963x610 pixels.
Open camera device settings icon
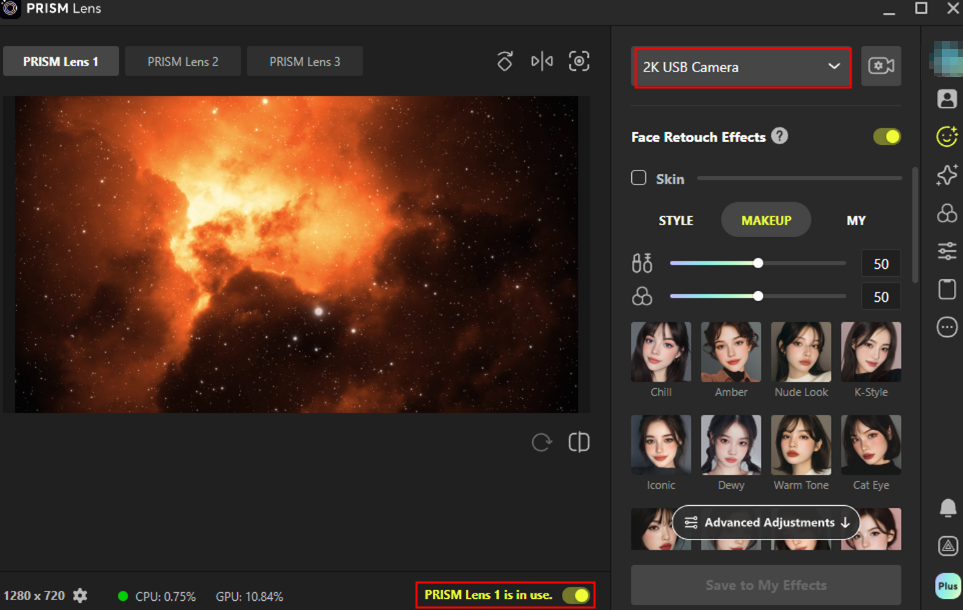[x=881, y=67]
